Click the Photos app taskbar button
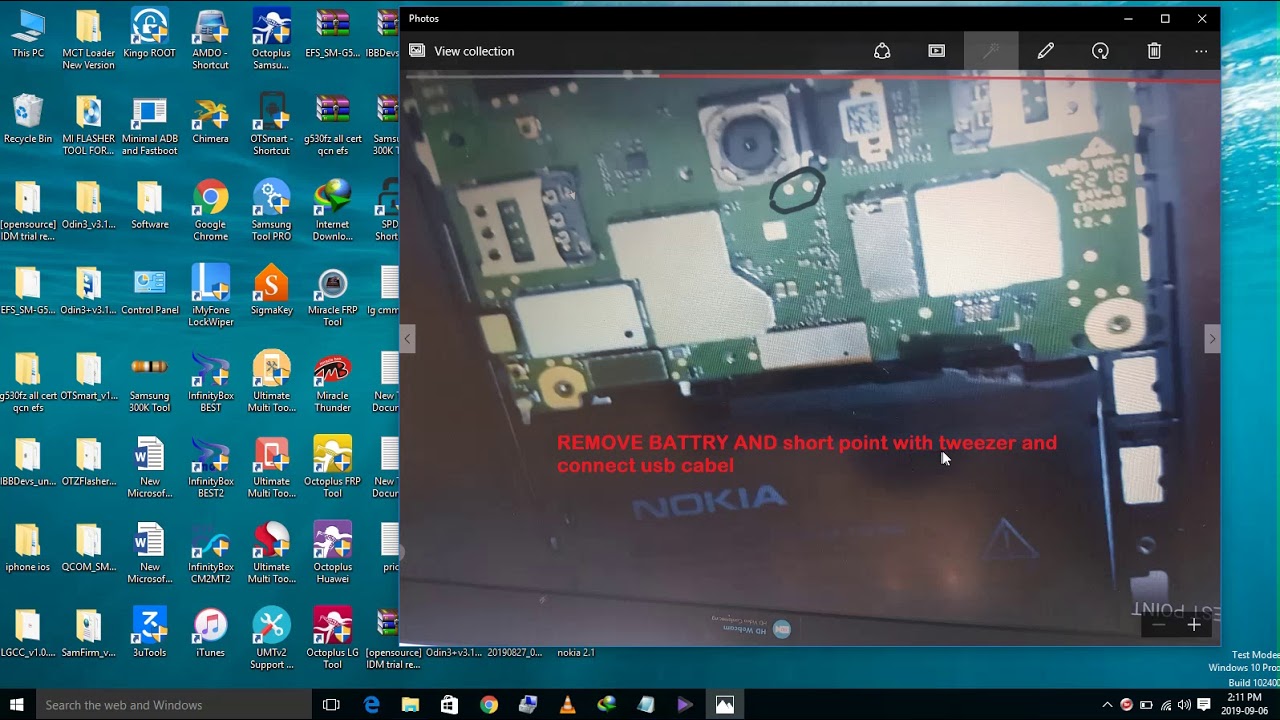The width and height of the screenshot is (1280, 720). coord(725,705)
